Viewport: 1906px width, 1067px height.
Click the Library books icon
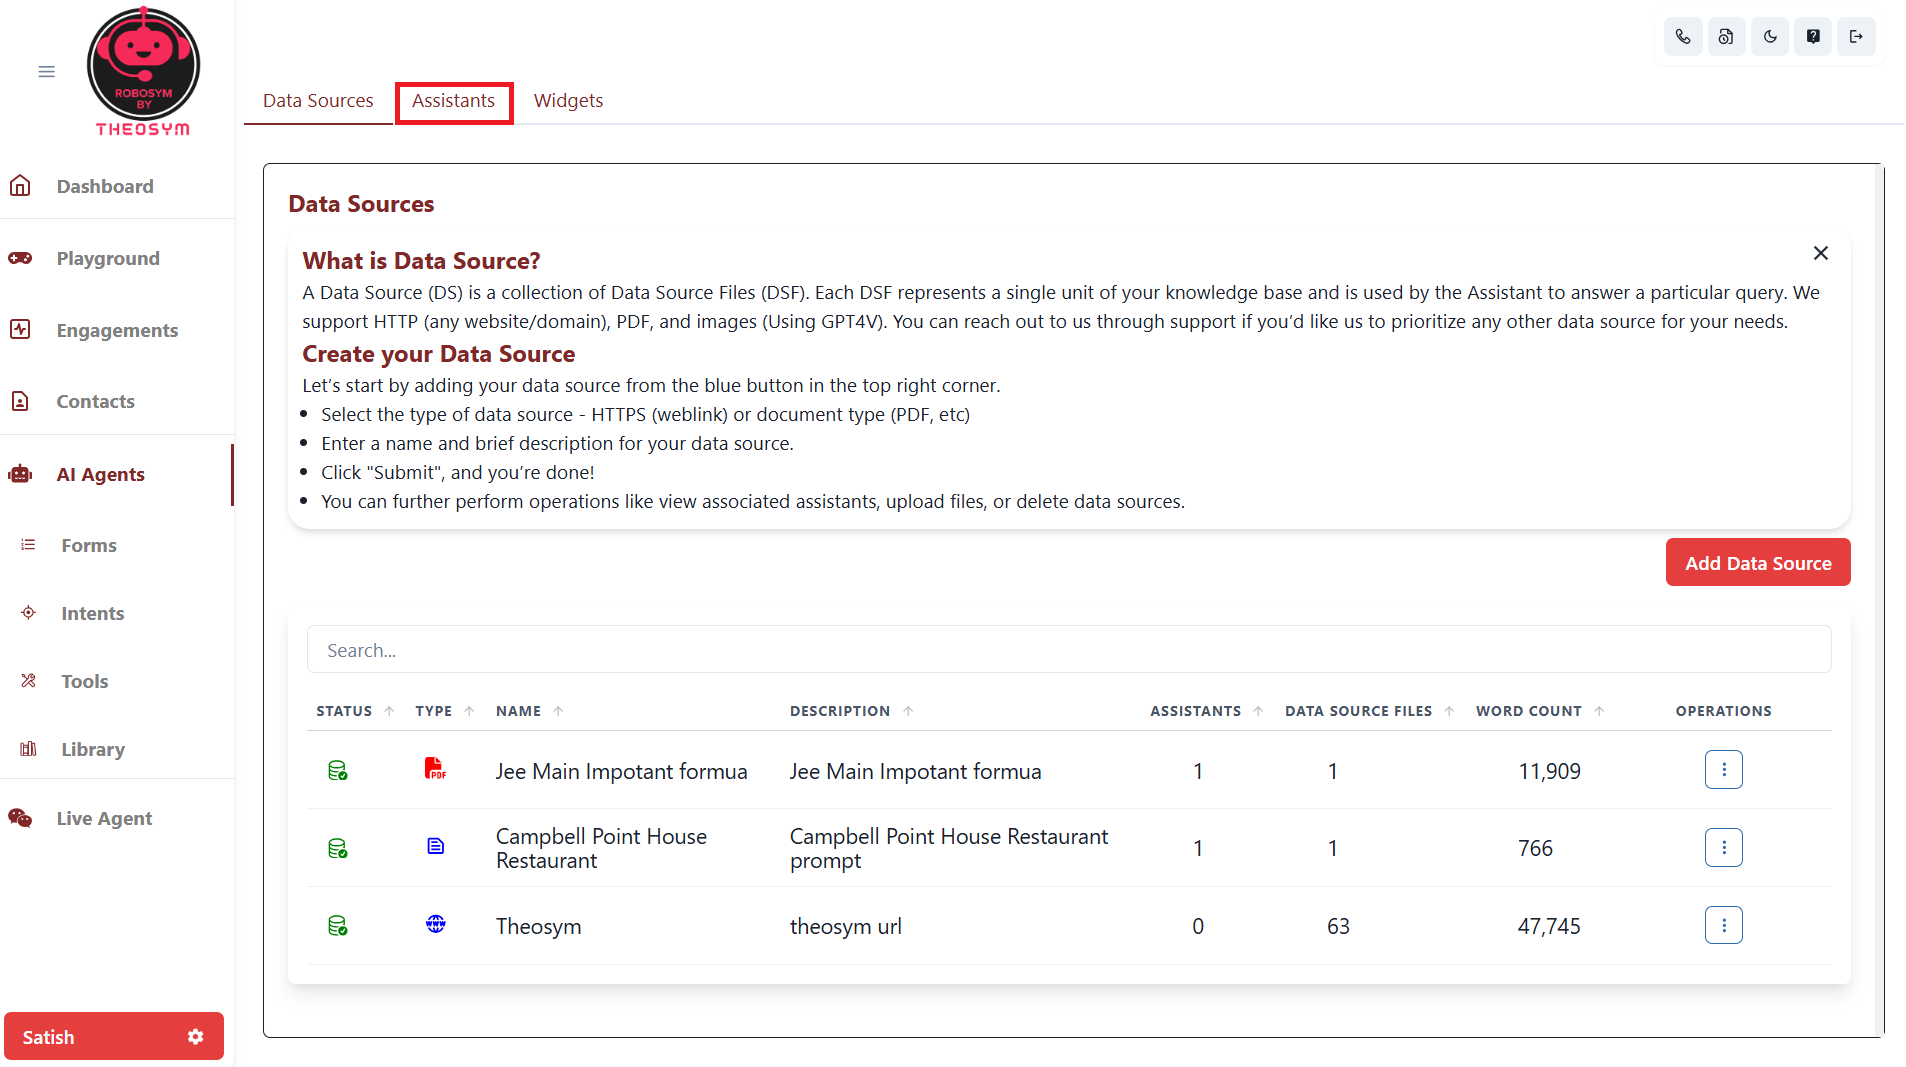coord(28,749)
